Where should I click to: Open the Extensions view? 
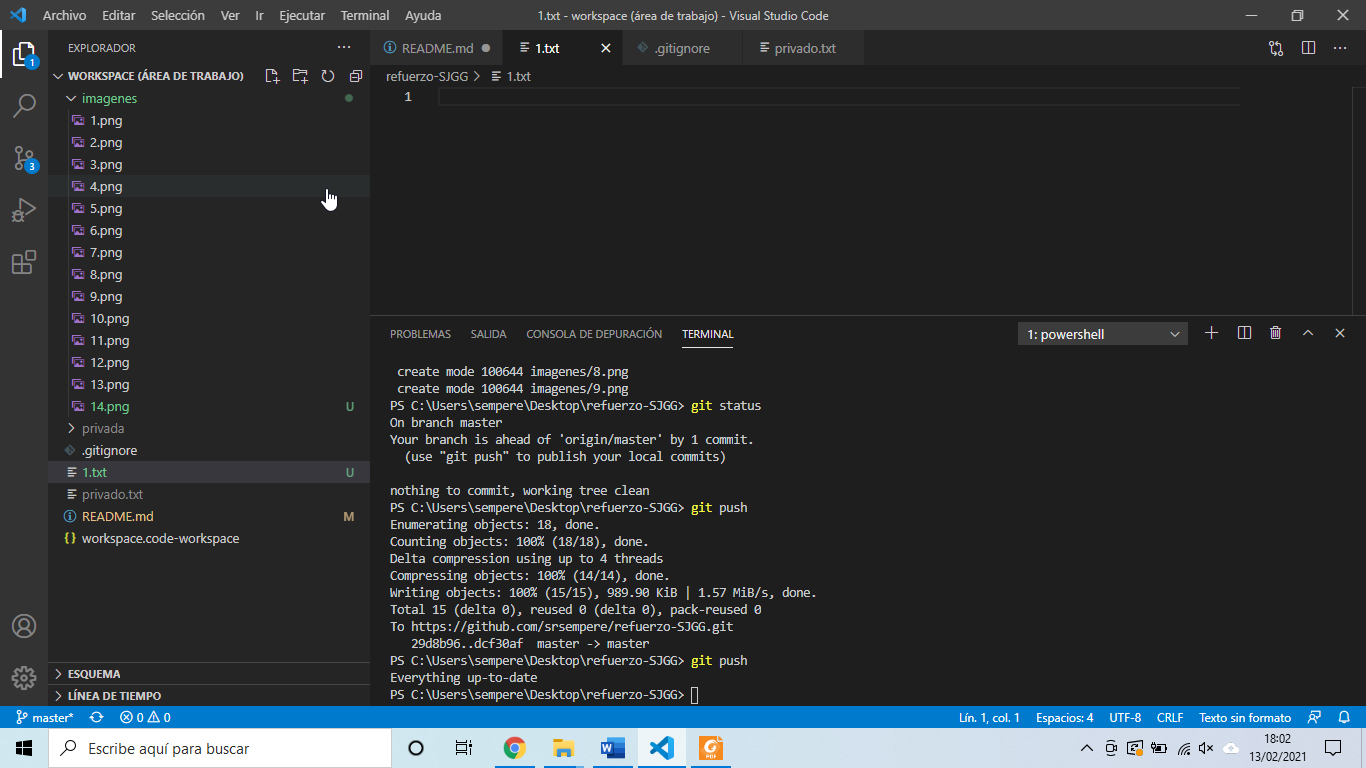(x=24, y=262)
